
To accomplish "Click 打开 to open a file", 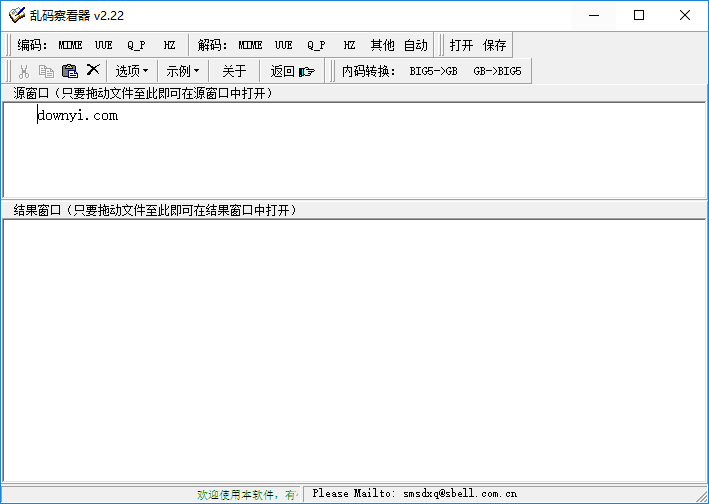I will [461, 45].
